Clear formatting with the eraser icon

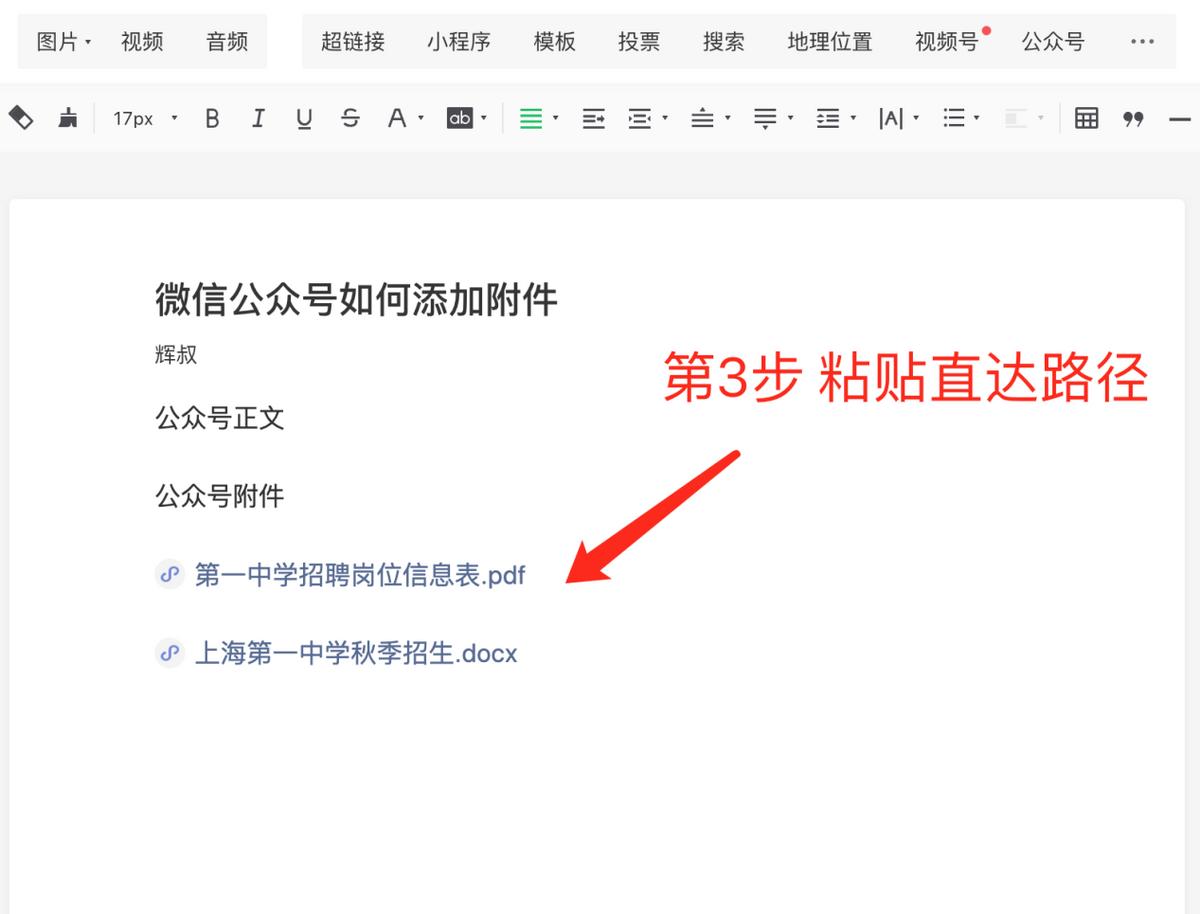click(x=22, y=117)
